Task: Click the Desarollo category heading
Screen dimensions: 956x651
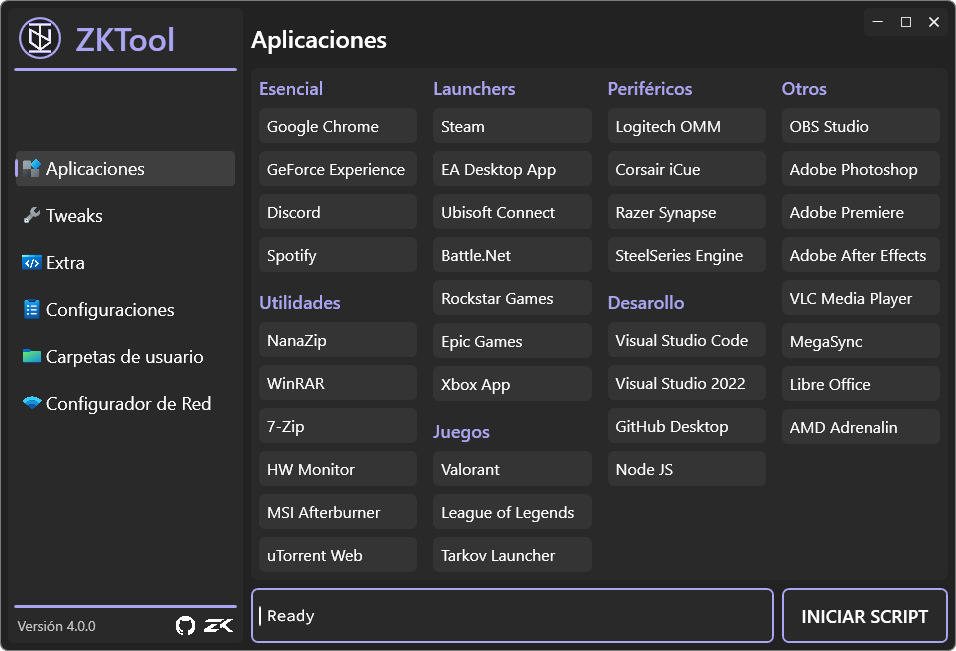Action: click(646, 302)
